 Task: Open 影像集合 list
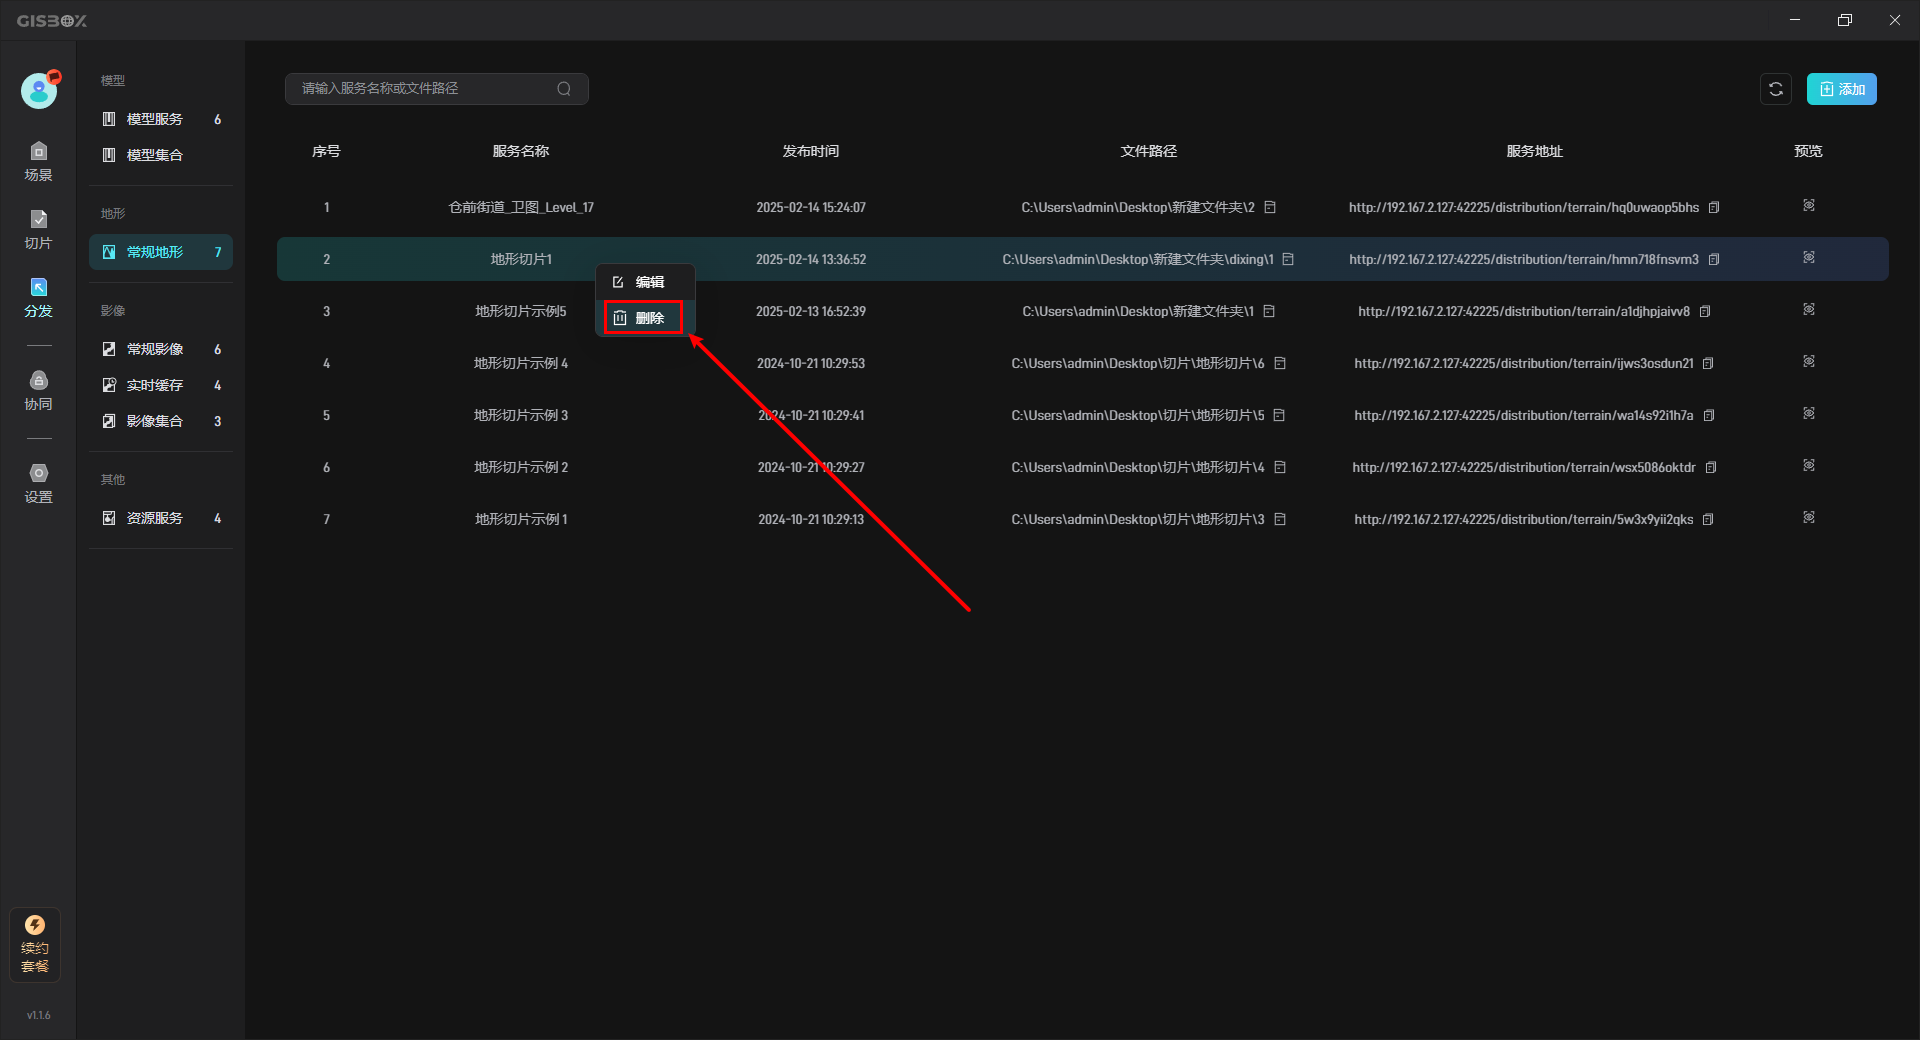161,421
